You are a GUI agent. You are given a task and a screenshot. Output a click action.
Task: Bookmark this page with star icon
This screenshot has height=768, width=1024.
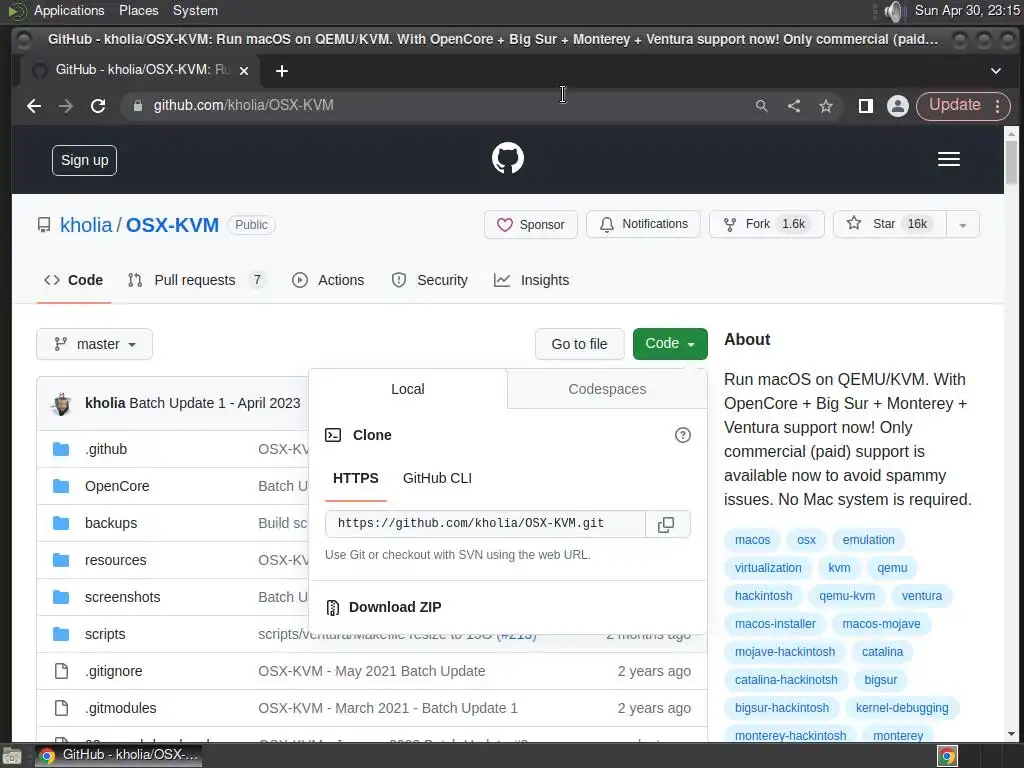tap(826, 106)
